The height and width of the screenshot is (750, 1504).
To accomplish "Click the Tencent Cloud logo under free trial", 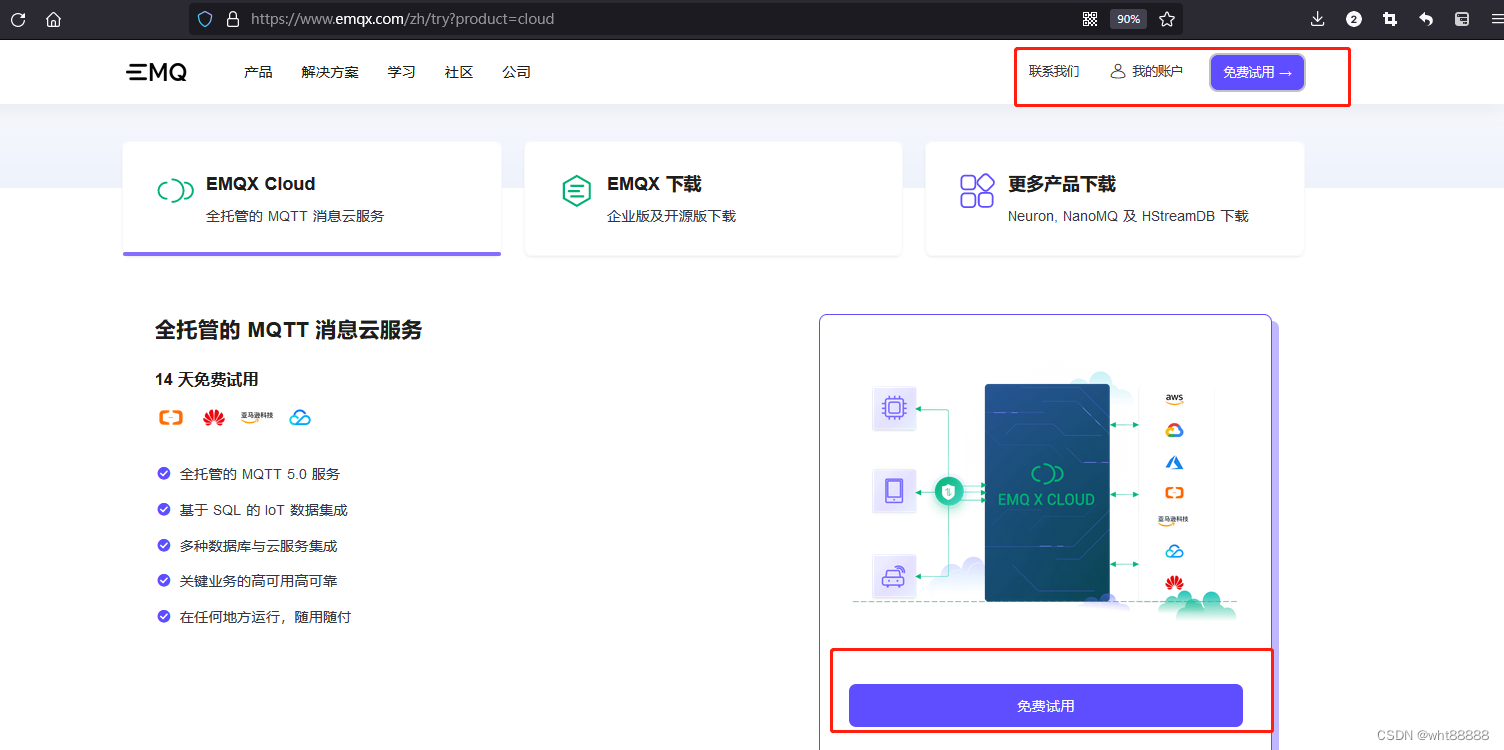I will [300, 417].
